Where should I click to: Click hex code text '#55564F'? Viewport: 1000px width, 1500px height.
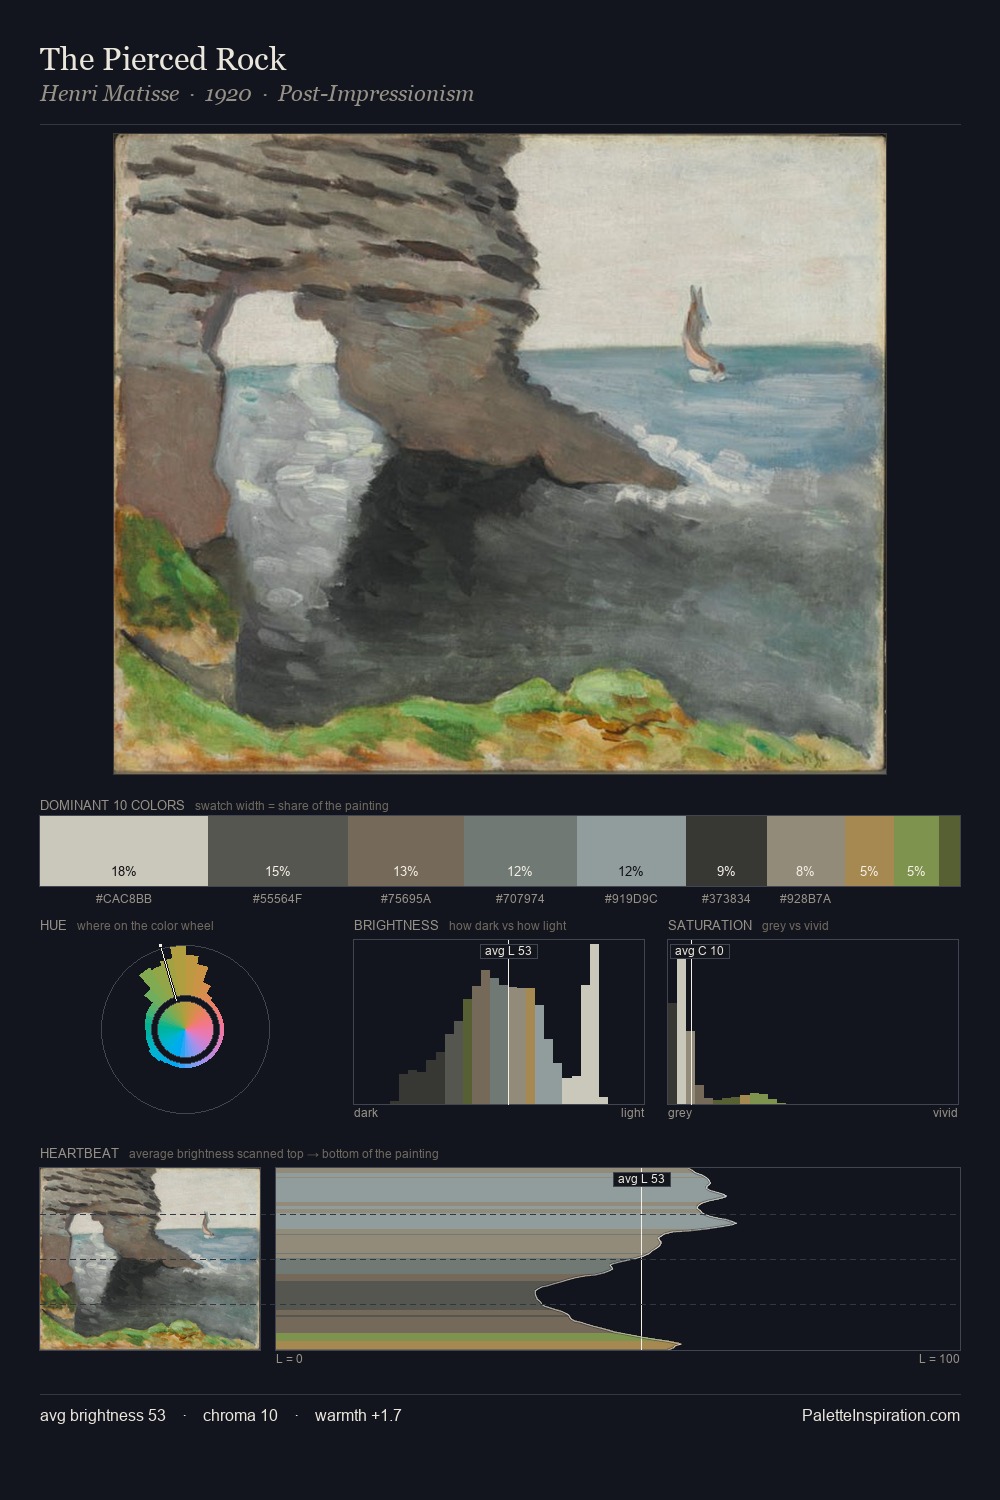277,898
